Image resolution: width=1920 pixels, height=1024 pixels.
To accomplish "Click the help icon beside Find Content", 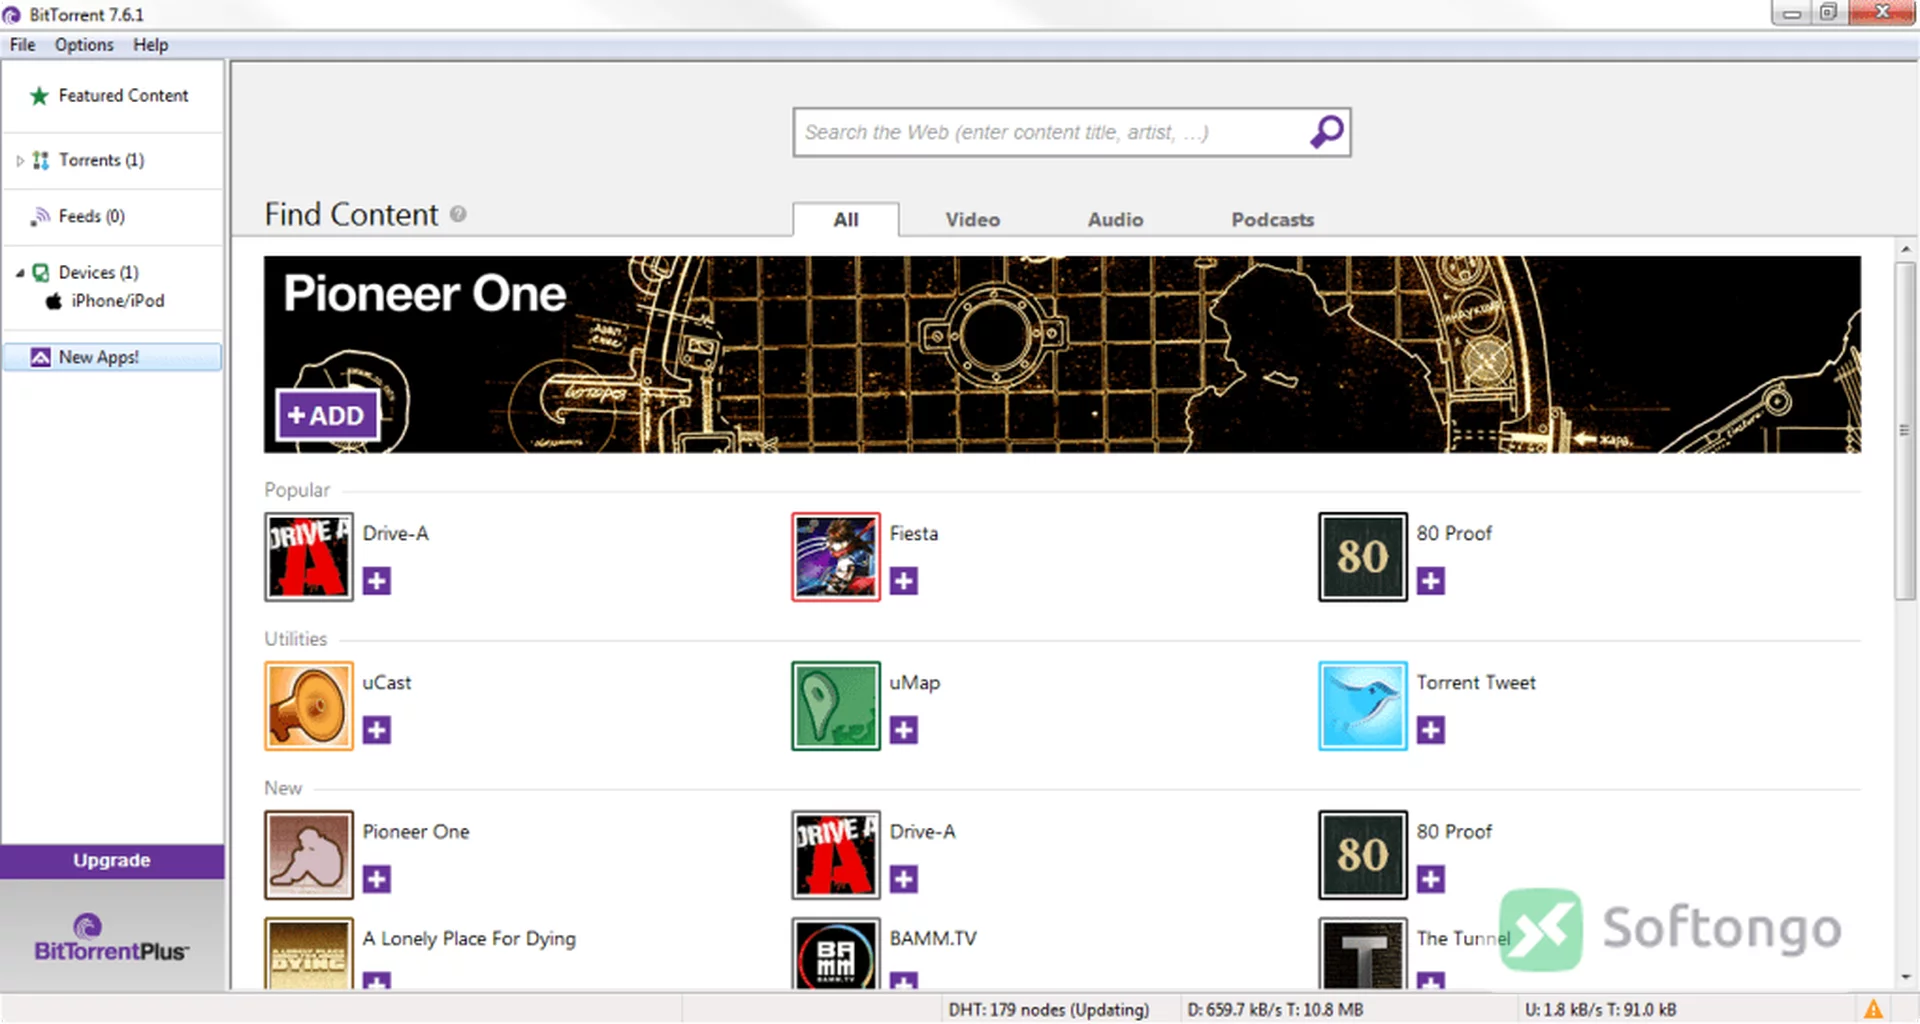I will coord(458,214).
